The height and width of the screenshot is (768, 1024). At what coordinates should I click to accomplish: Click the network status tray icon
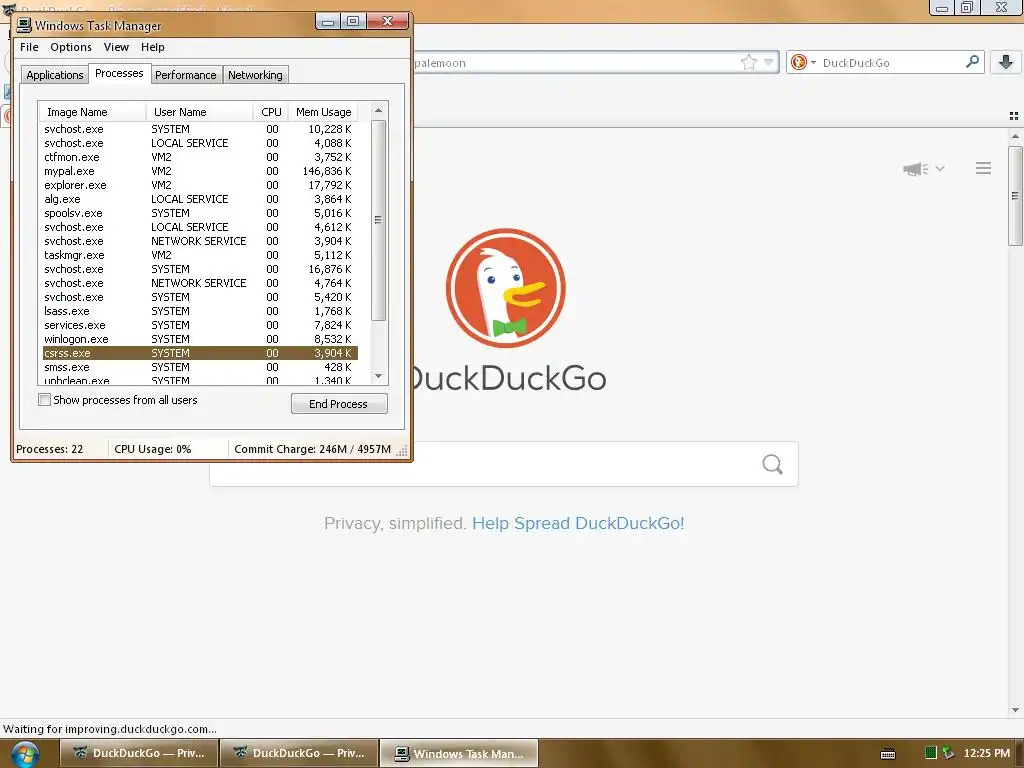tap(948, 753)
